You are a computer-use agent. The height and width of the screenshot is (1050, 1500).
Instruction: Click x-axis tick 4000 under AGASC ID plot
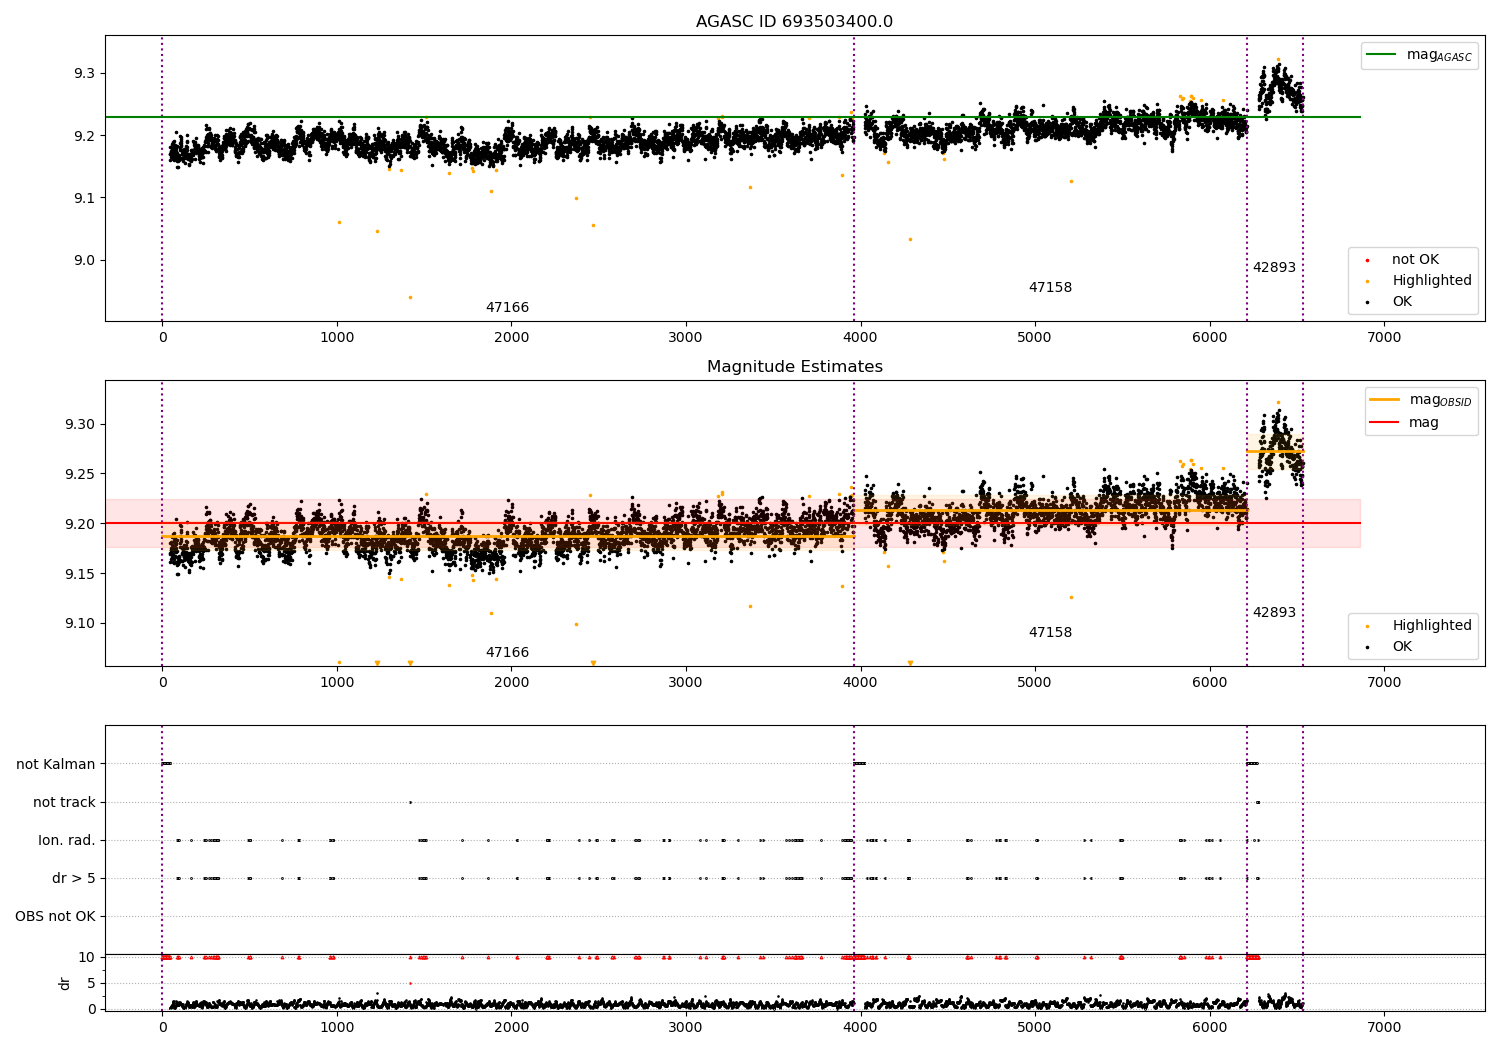(860, 337)
